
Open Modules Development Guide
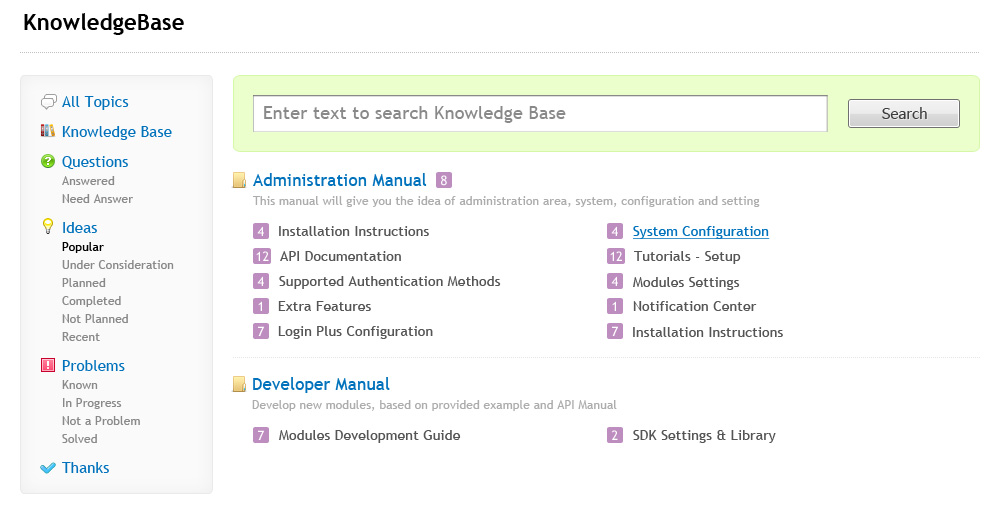pos(369,435)
